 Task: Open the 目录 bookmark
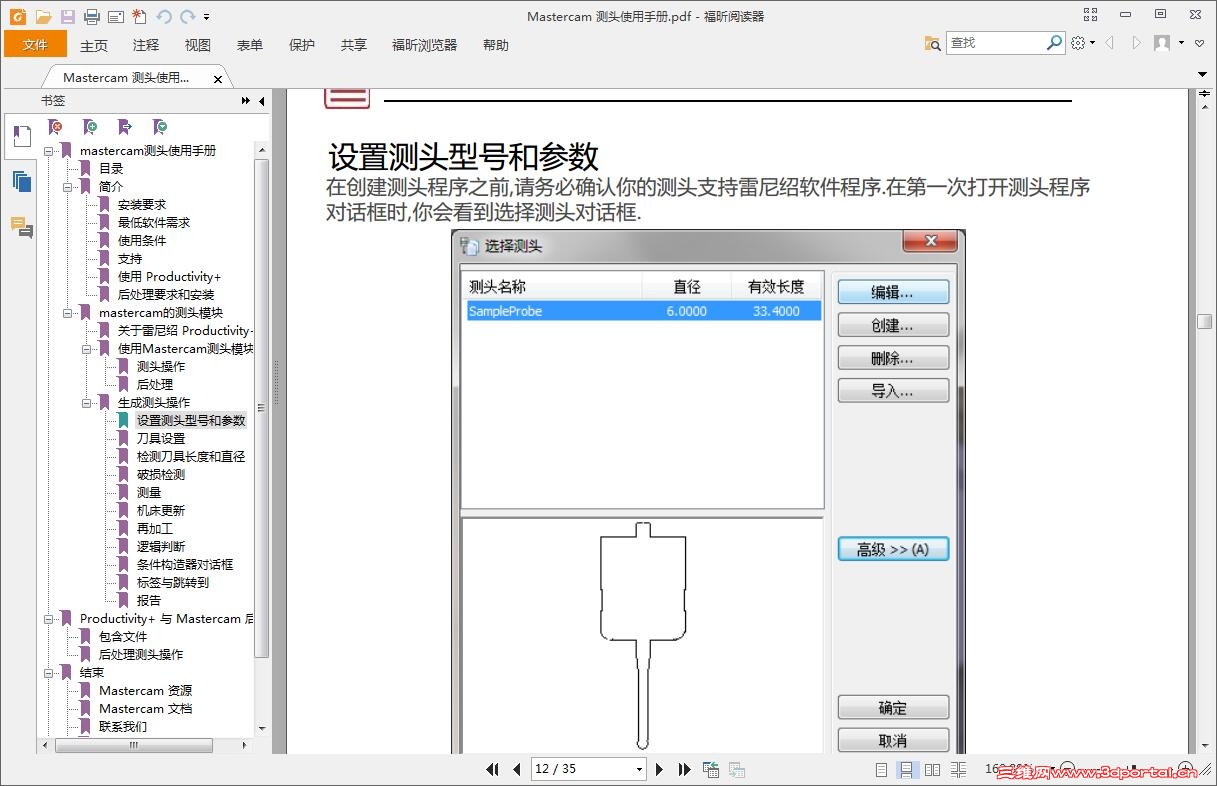(111, 169)
